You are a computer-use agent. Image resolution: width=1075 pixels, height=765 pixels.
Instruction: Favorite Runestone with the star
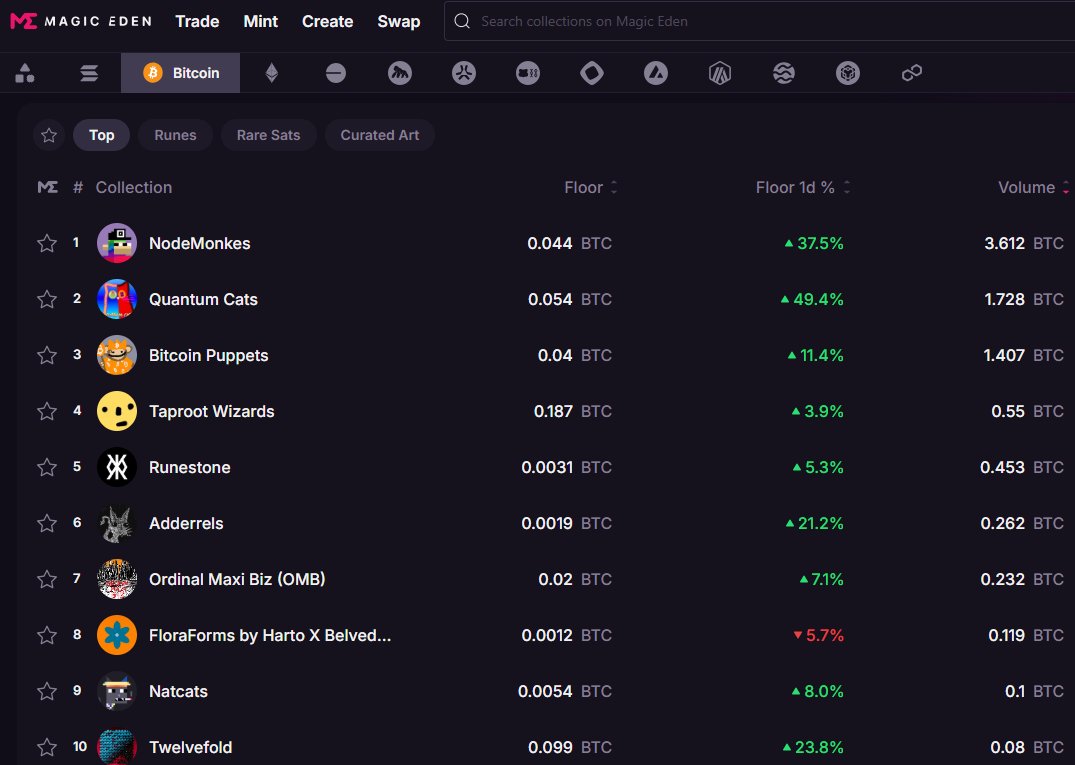click(47, 468)
